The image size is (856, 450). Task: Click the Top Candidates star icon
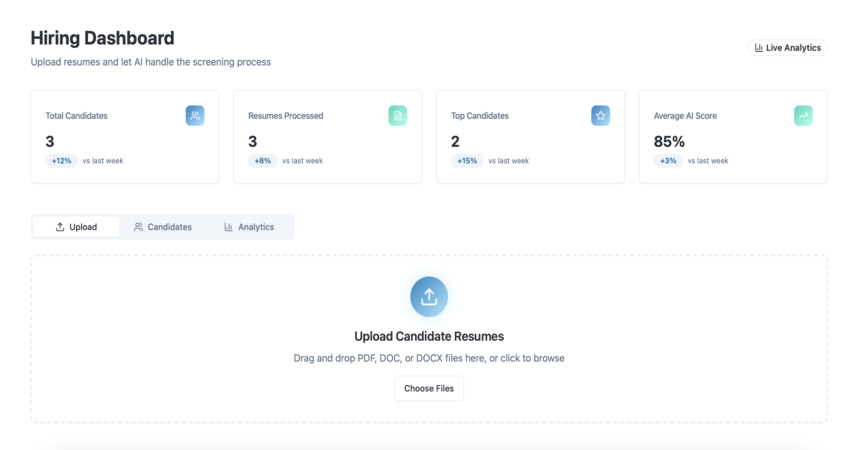[x=601, y=116]
